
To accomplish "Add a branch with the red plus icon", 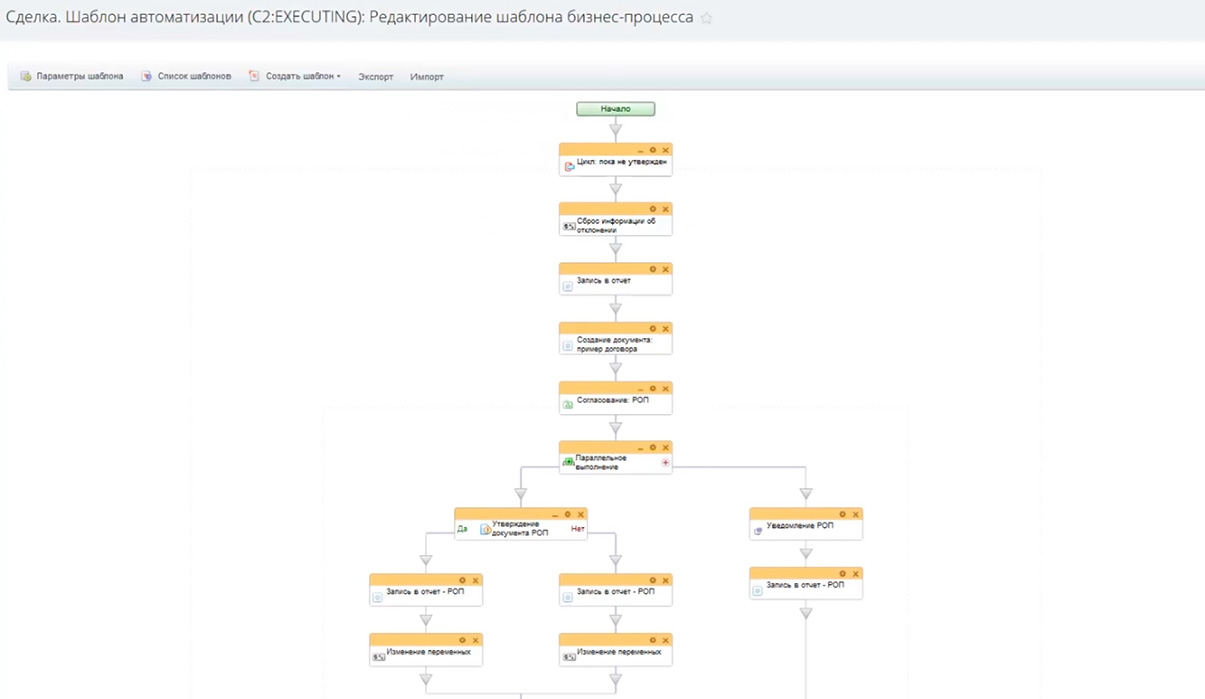I will coord(665,463).
